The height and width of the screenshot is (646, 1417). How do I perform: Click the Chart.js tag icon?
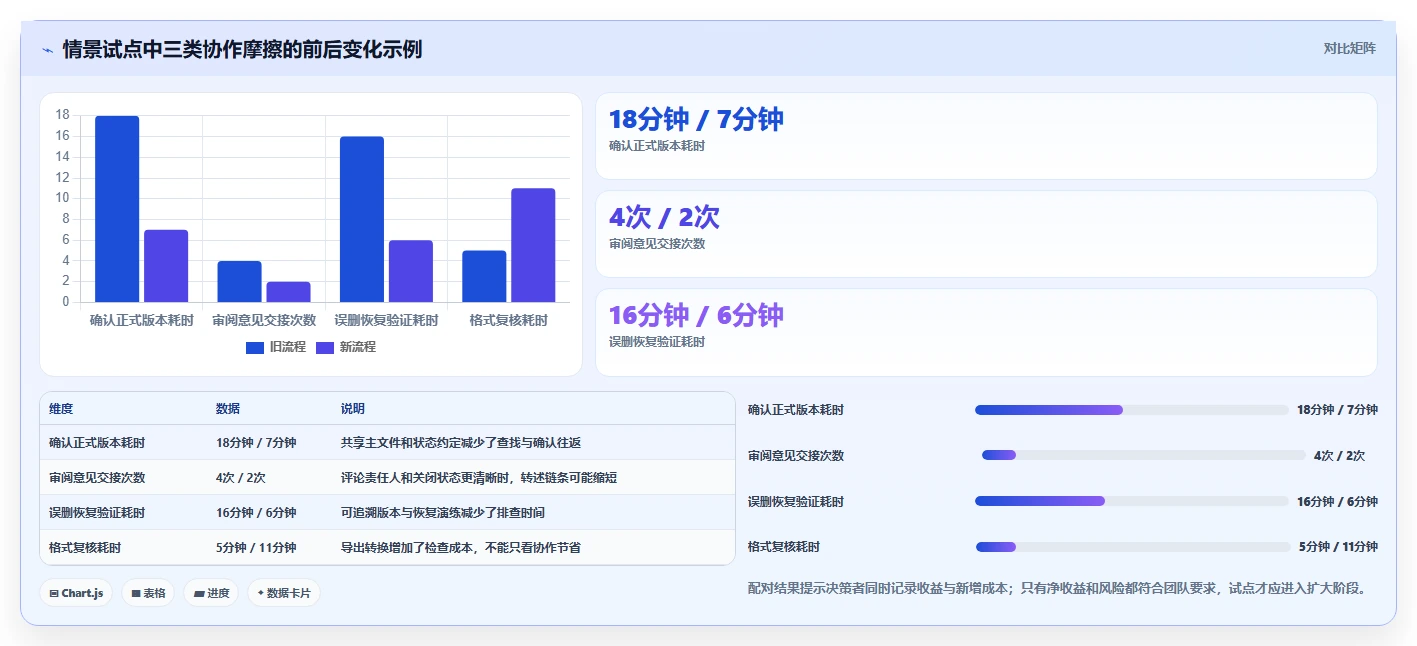(x=54, y=593)
